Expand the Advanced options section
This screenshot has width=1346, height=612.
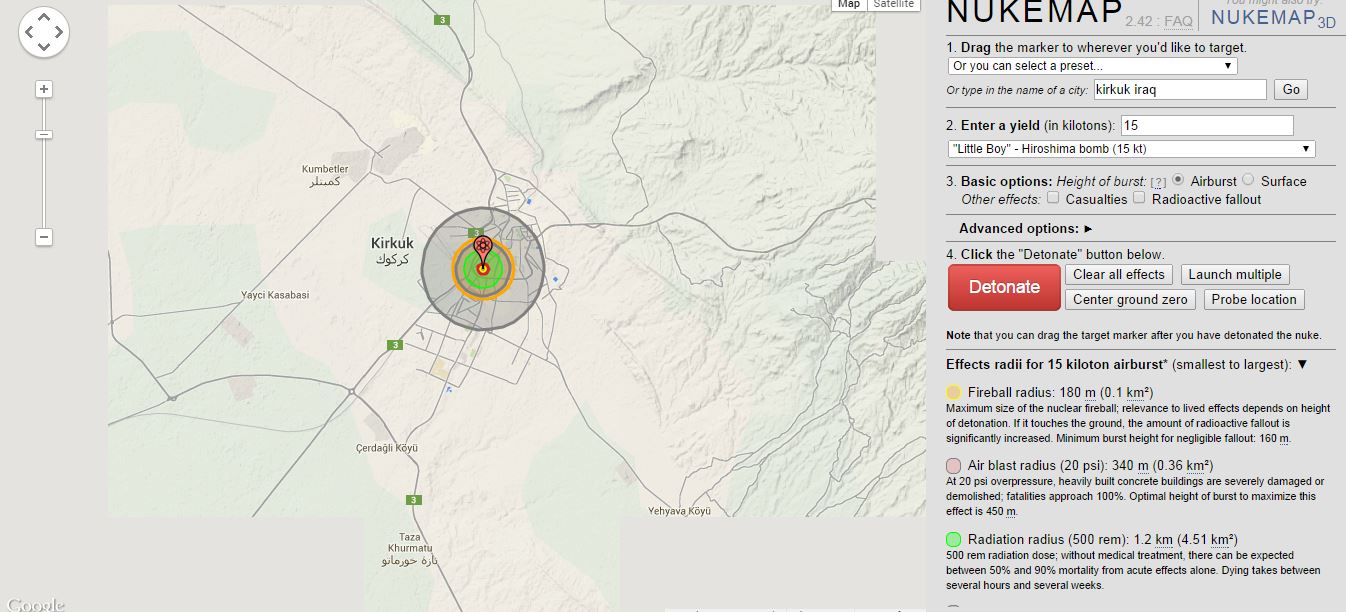coord(1026,229)
